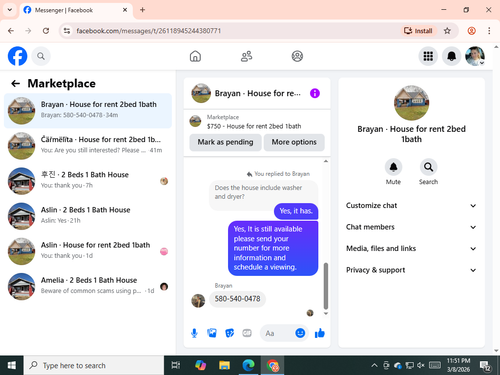Image resolution: width=500 pixels, height=375 pixels.
Task: Click the large listing photo in info panel
Action: (412, 103)
